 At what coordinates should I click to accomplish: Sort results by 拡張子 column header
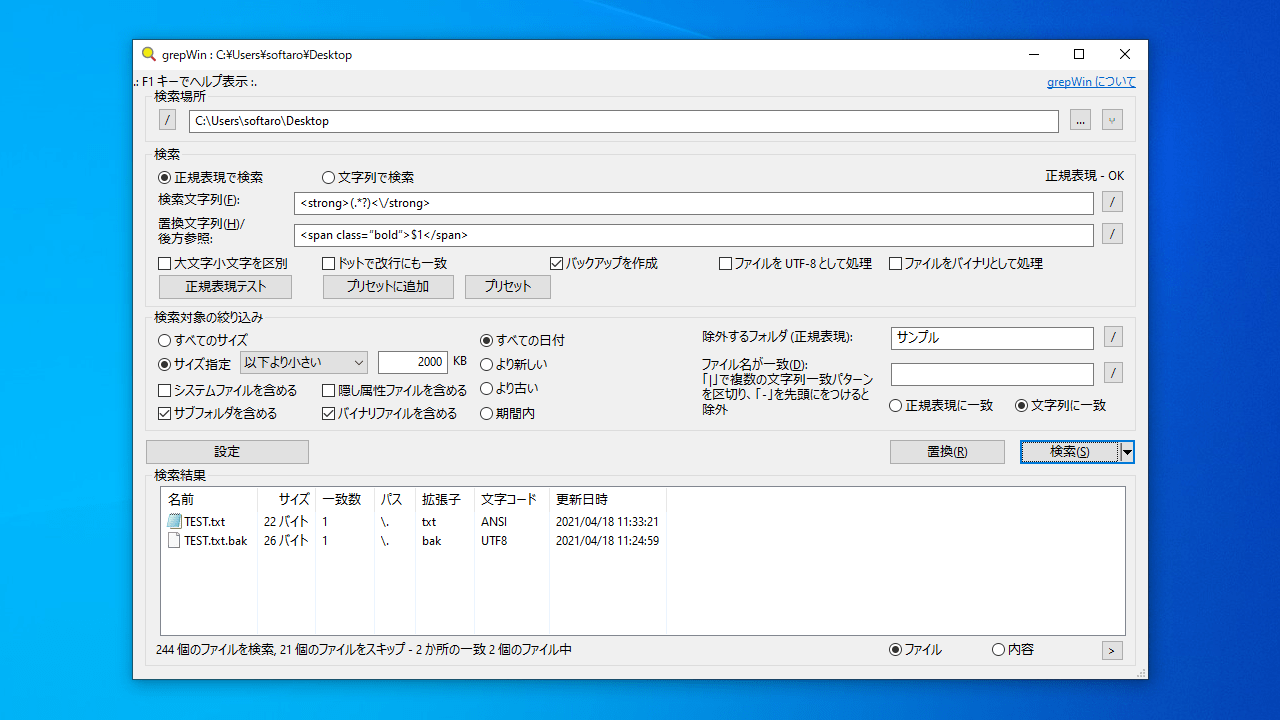pyautogui.click(x=445, y=499)
